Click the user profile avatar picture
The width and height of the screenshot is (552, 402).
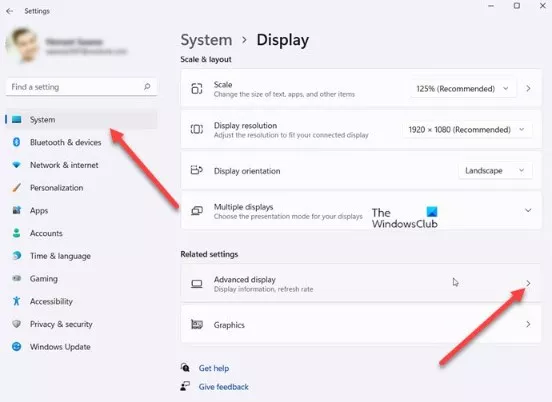tap(22, 45)
